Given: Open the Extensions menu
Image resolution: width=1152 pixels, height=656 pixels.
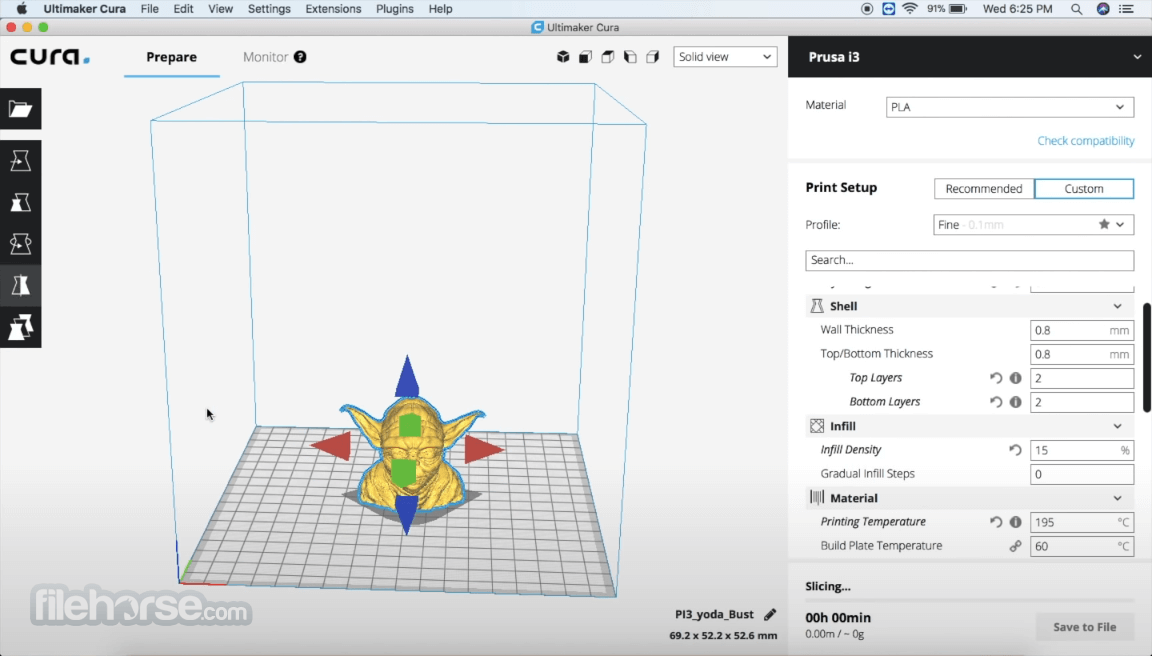Looking at the screenshot, I should pyautogui.click(x=333, y=9).
